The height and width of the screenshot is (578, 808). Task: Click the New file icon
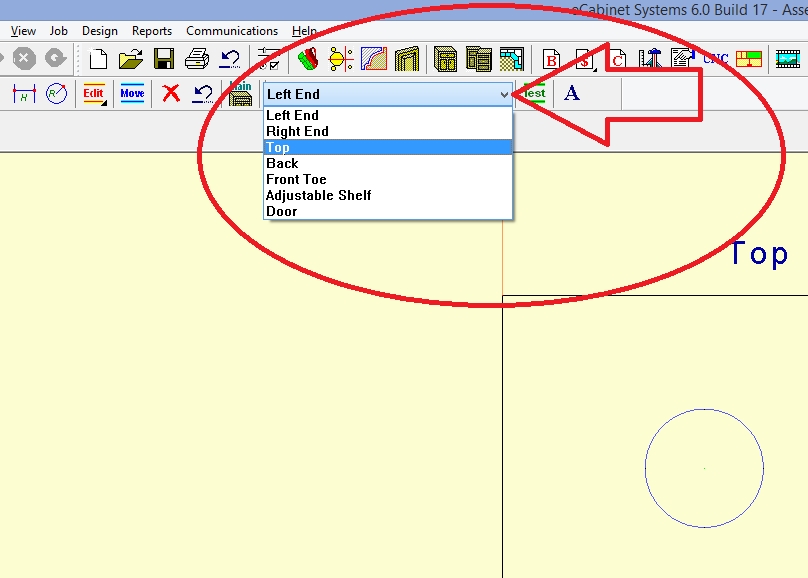click(x=97, y=59)
